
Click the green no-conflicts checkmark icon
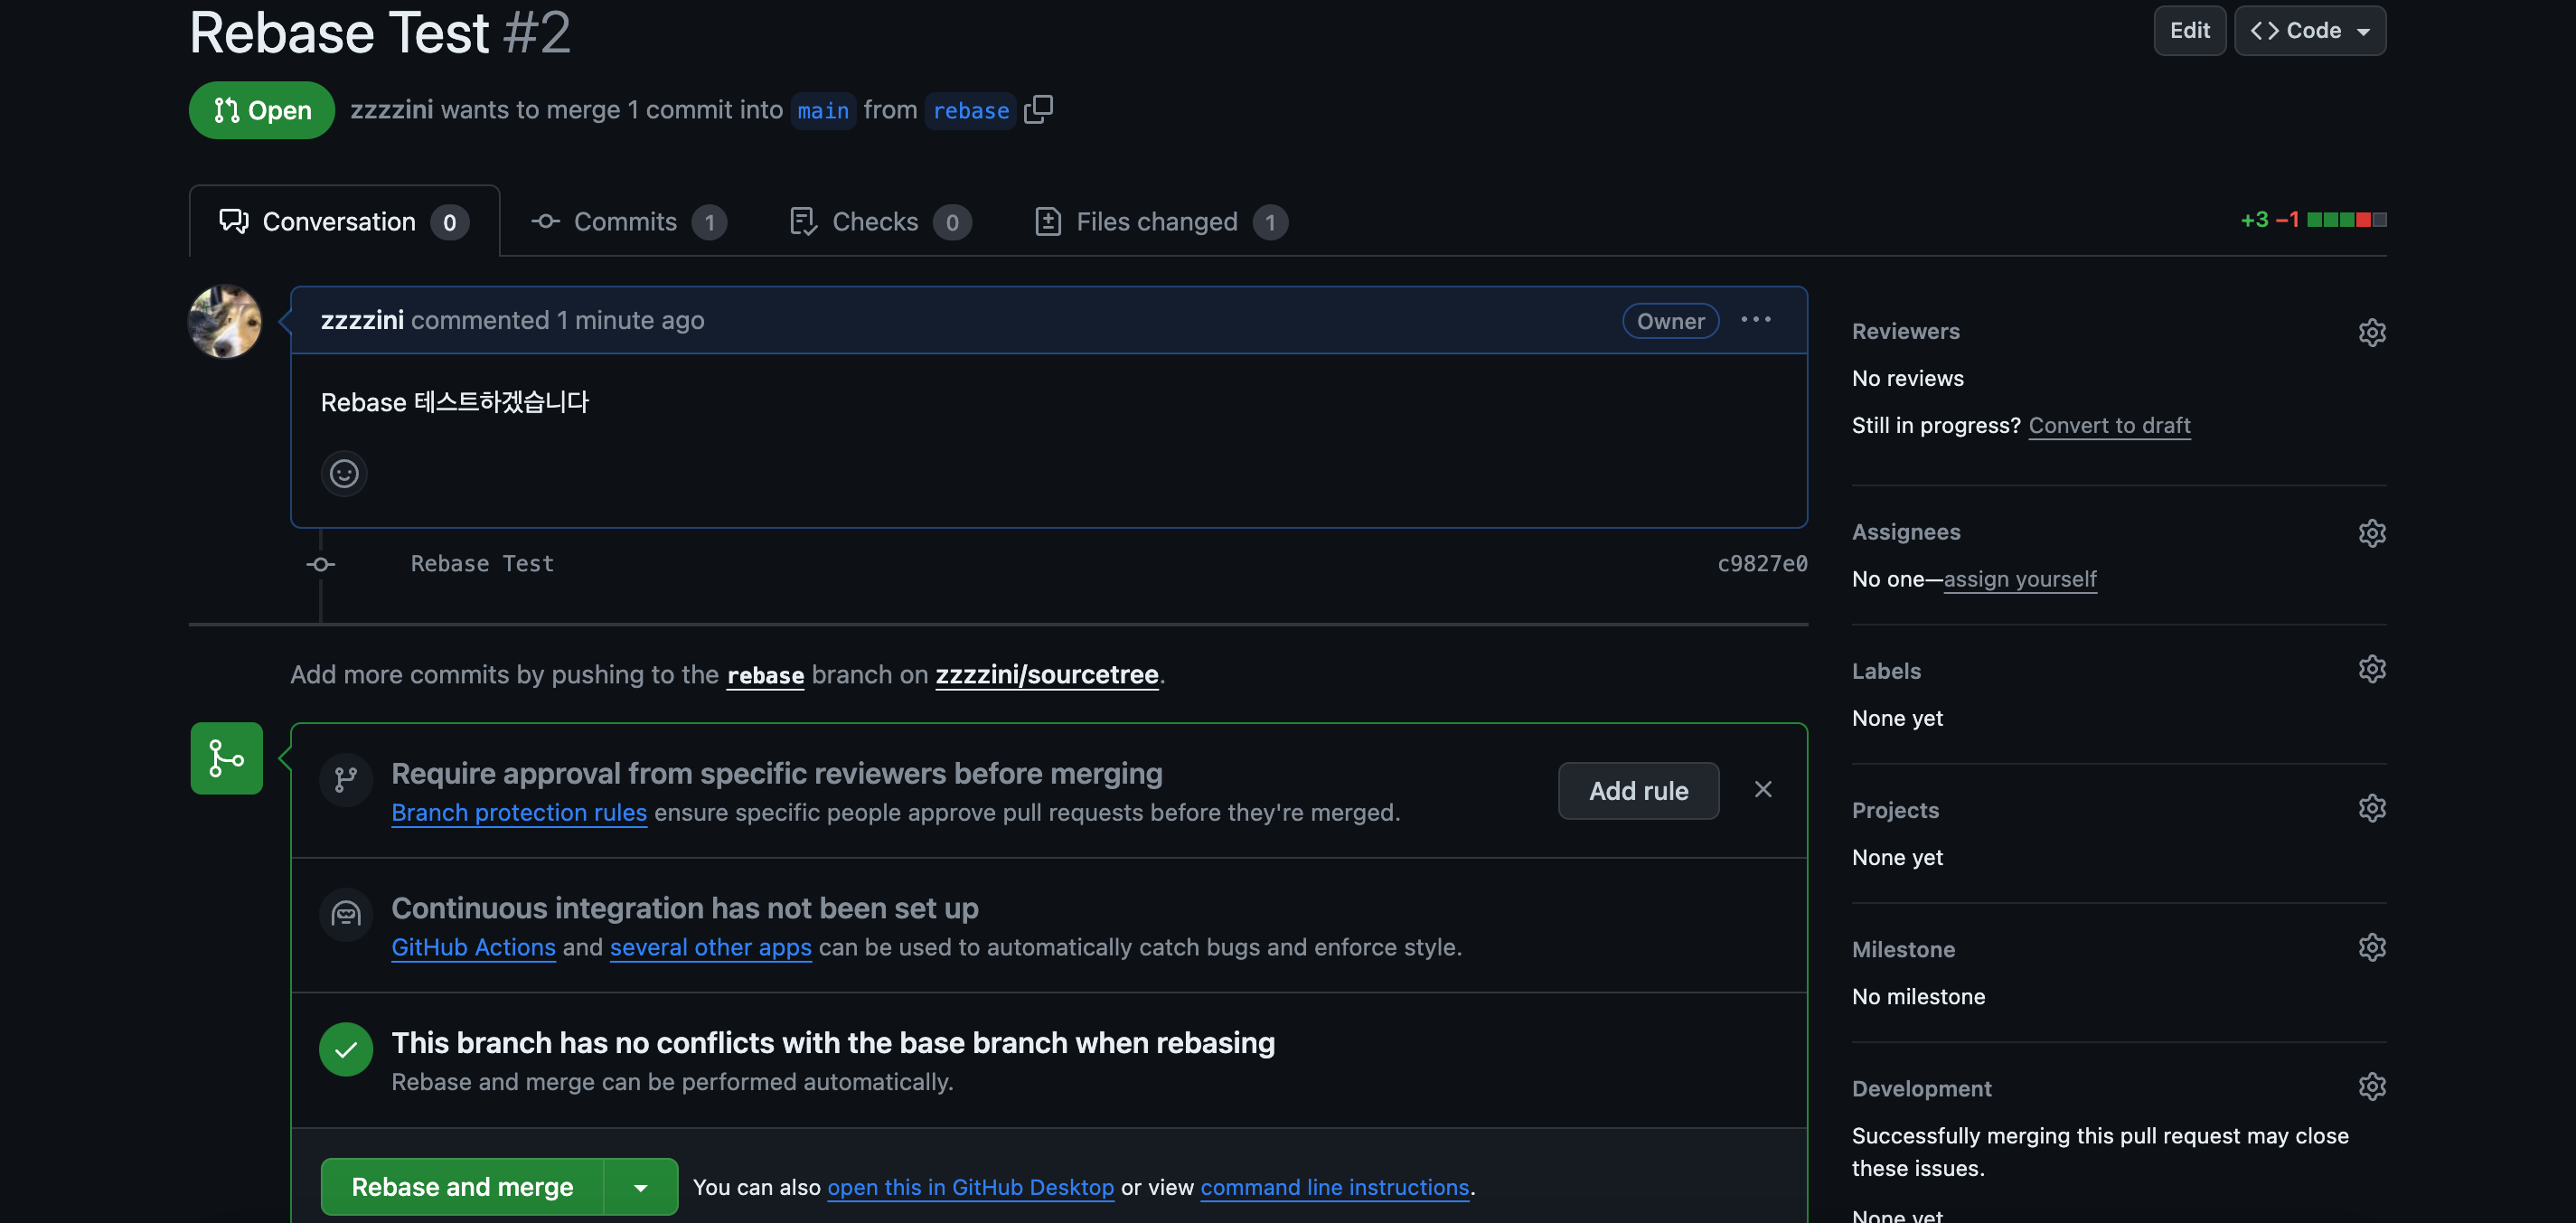[346, 1049]
